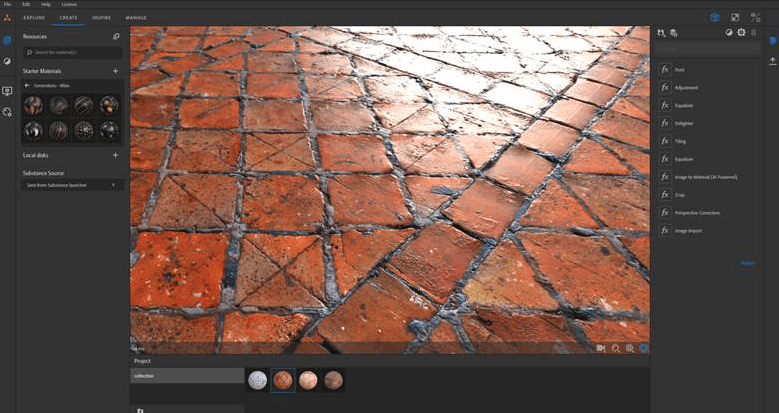This screenshot has width=779, height=413.
Task: Click the chip-shaped icon in right panel toolbar
Action: pos(741,32)
